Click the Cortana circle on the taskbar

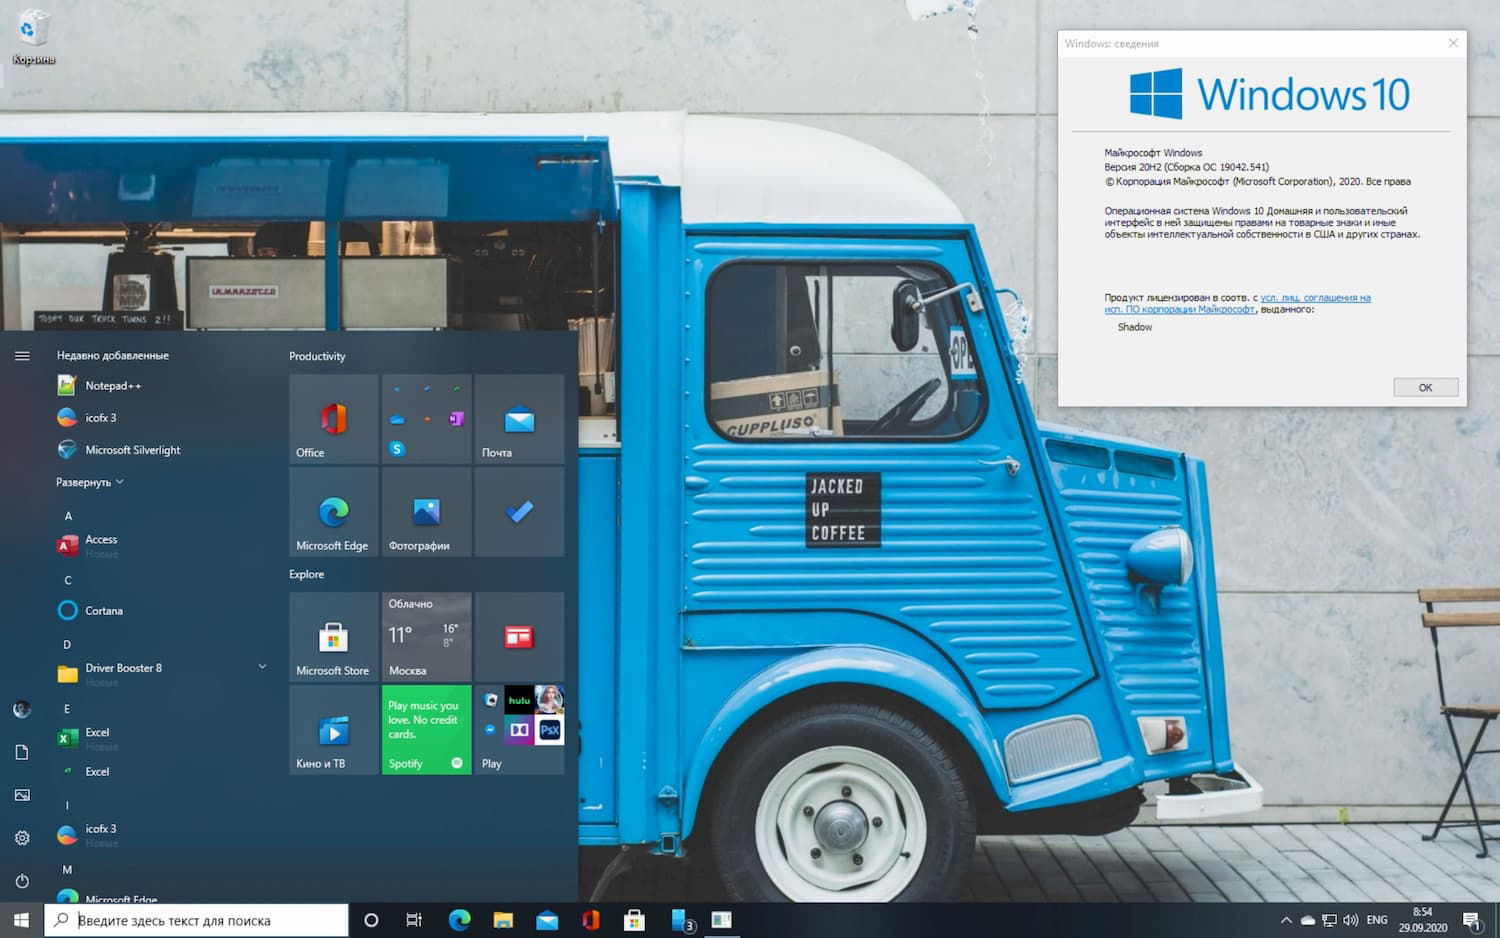[x=371, y=920]
